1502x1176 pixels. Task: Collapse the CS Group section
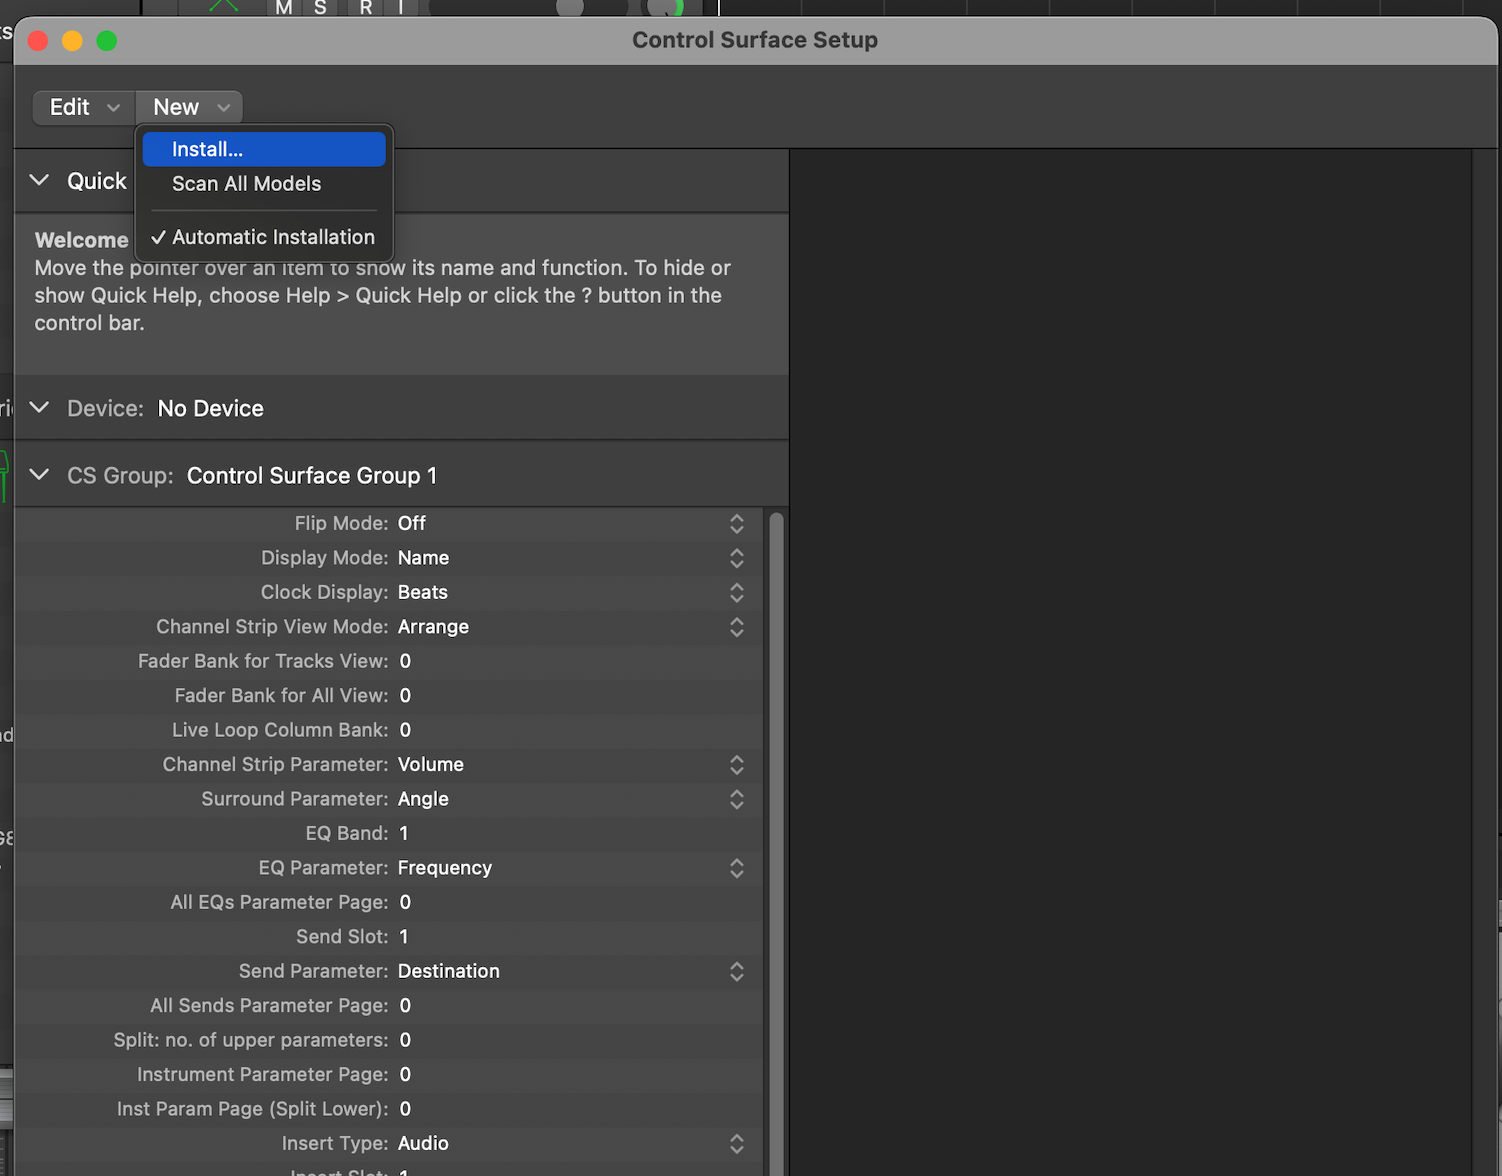coord(39,475)
